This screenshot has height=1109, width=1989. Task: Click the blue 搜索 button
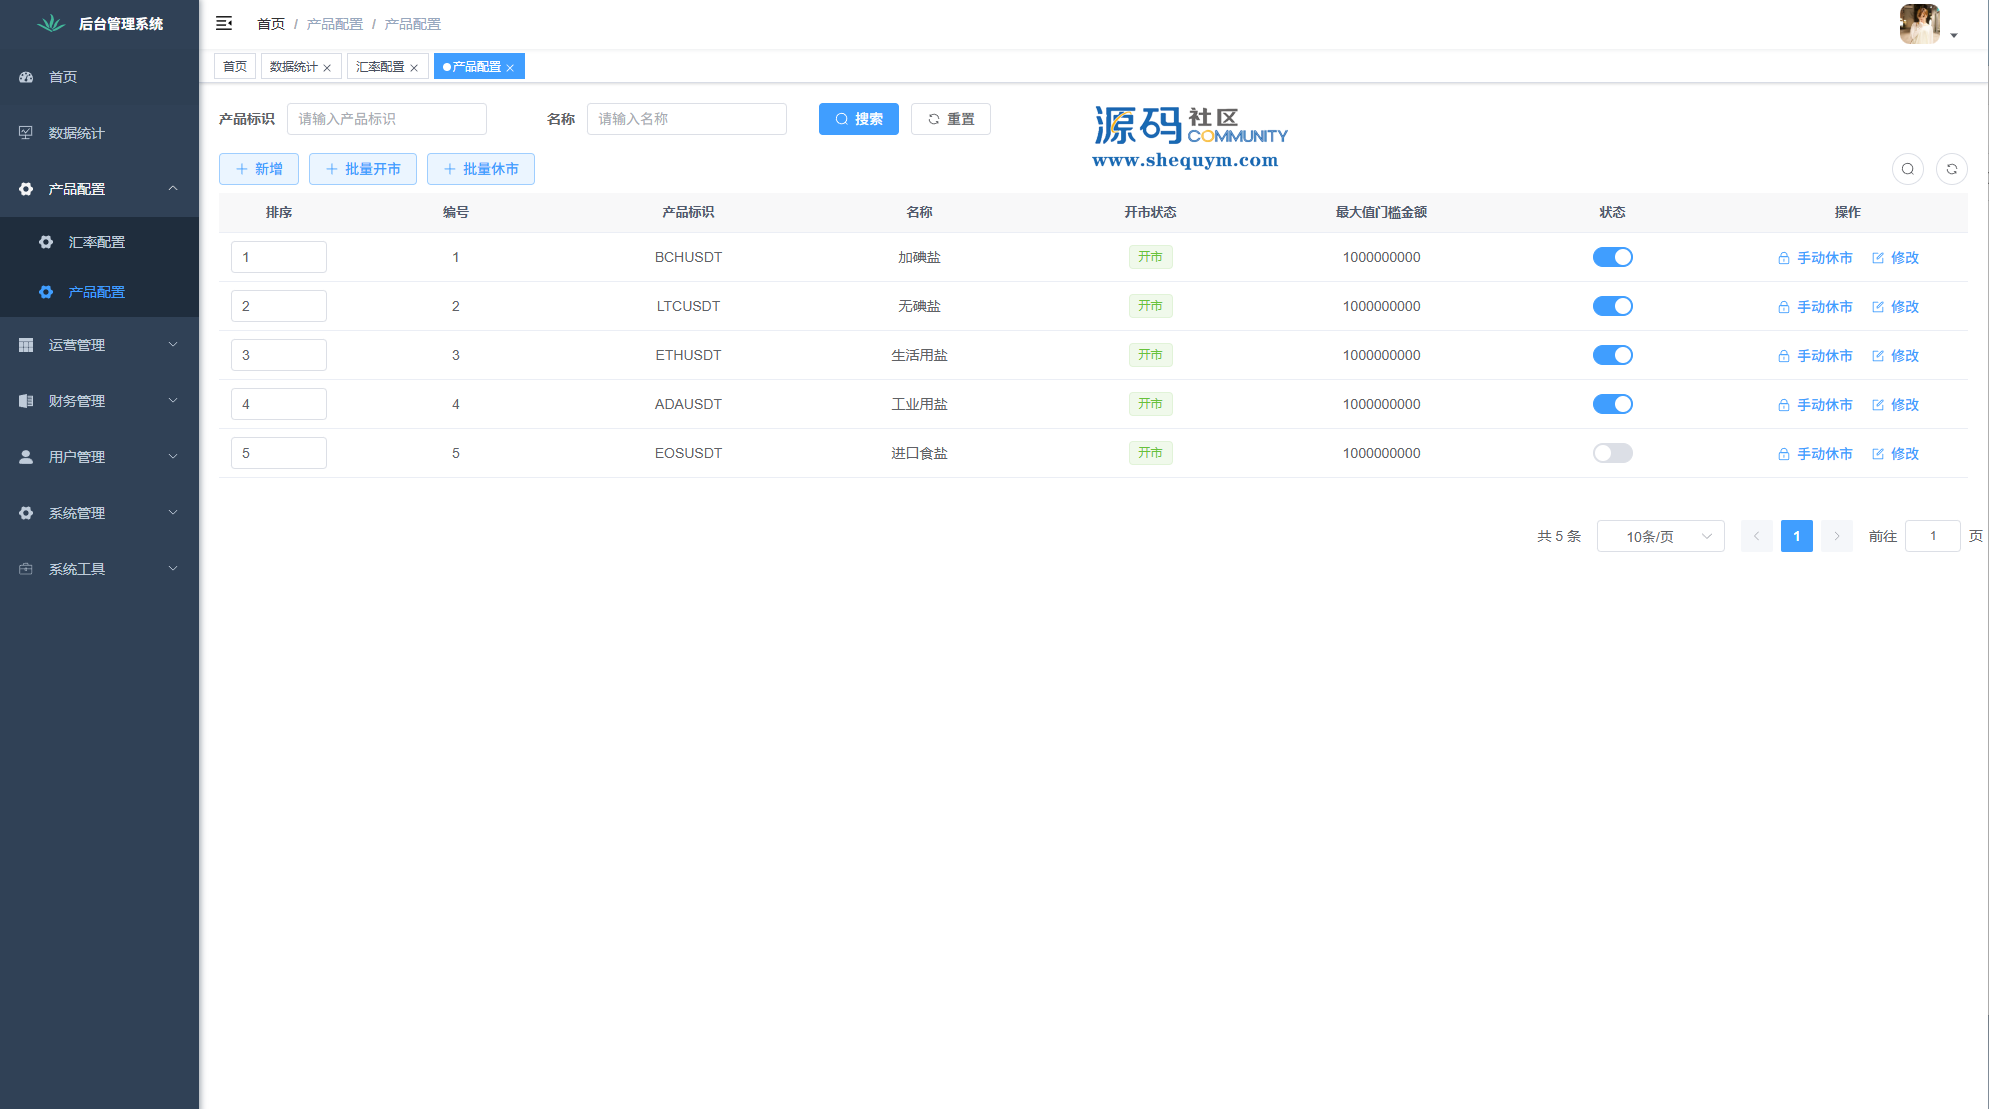click(x=858, y=119)
